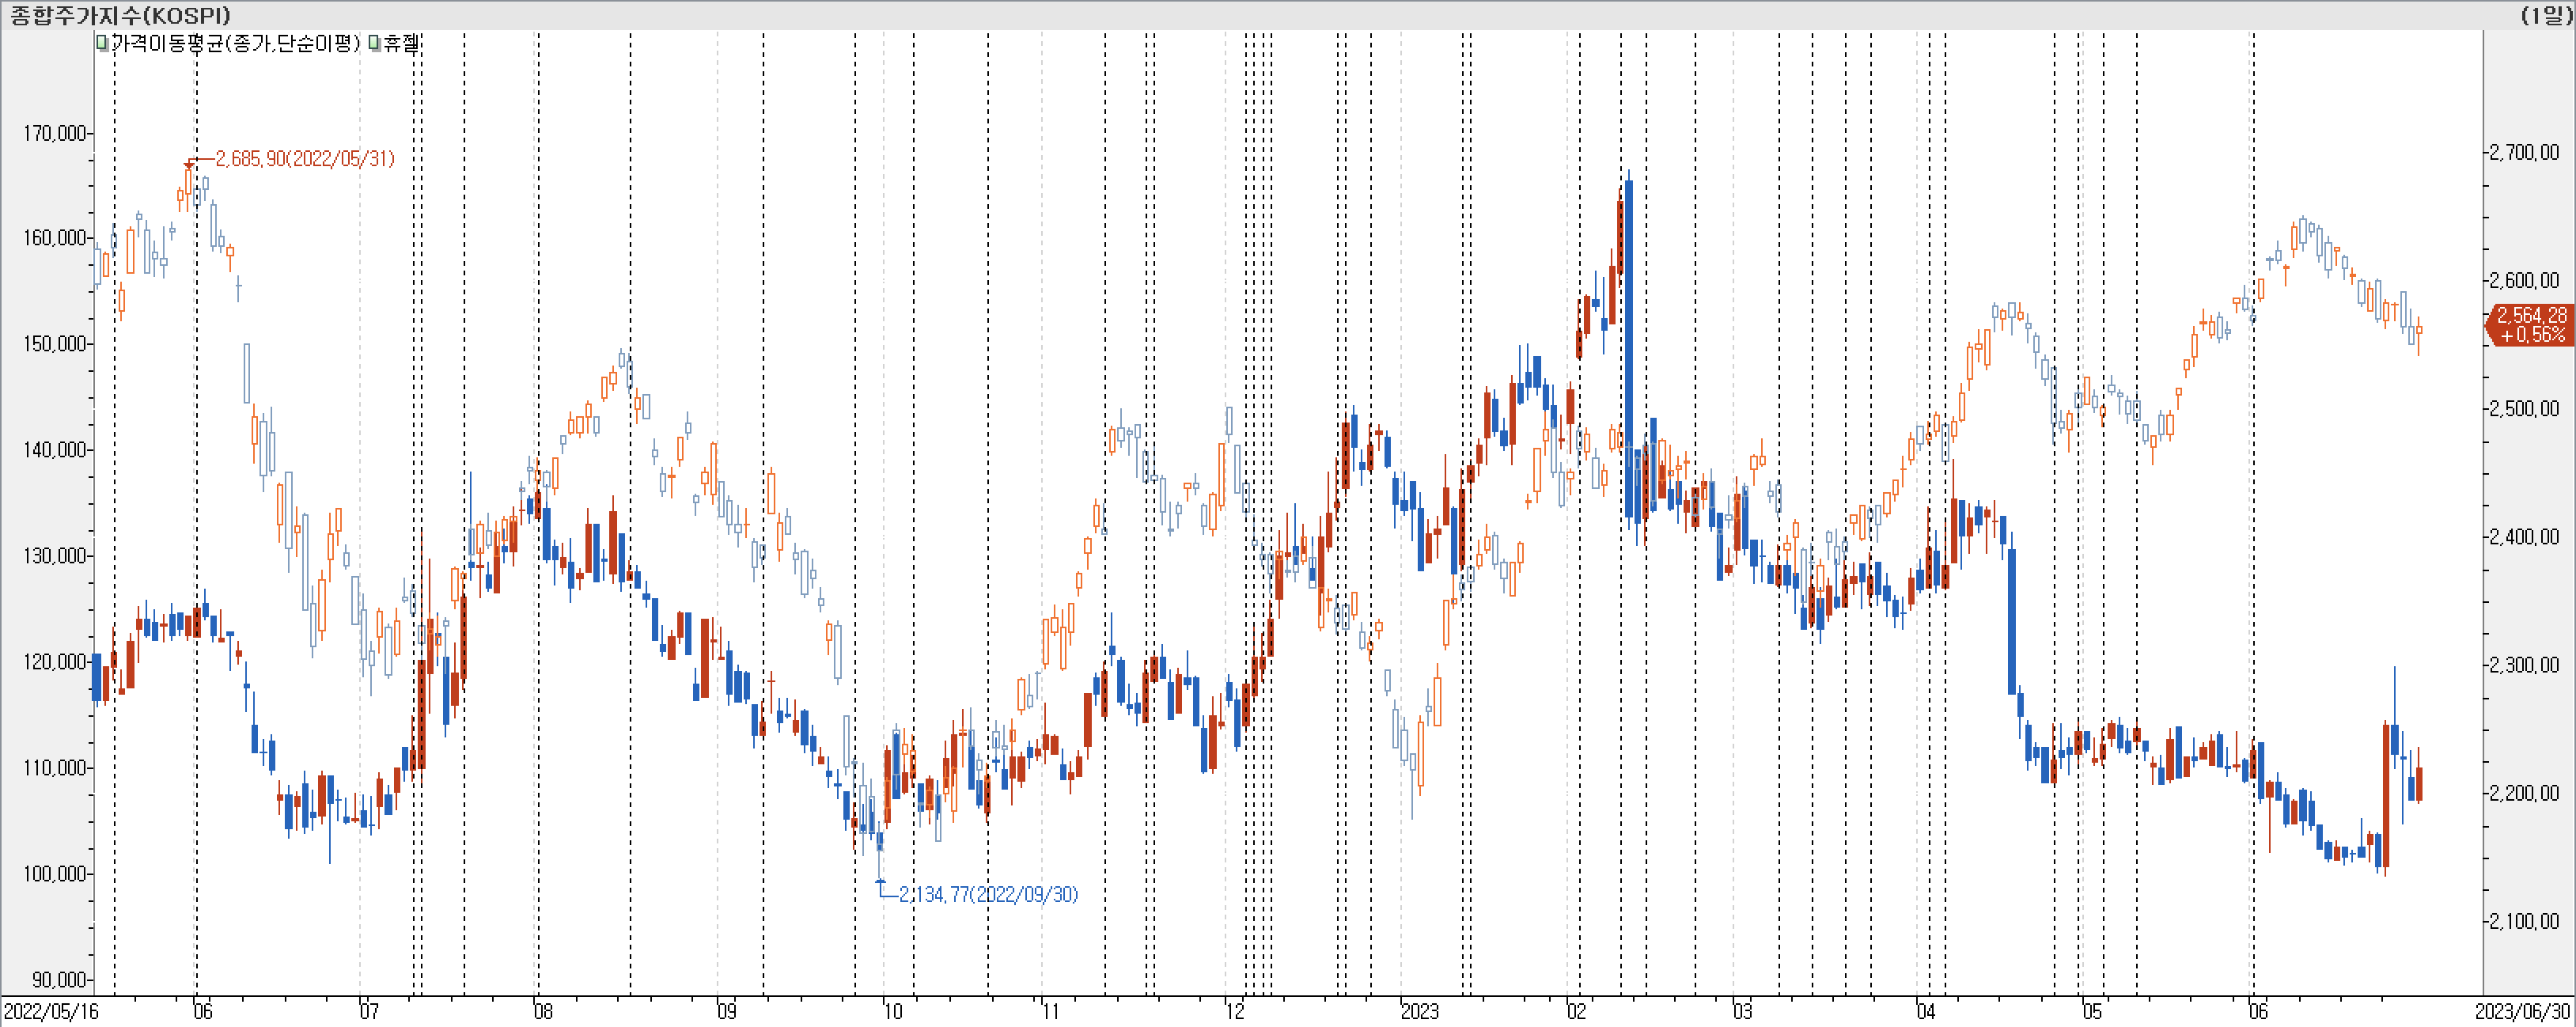Click the 종합주가지수(KOSPI) chart title
Viewport: 2576px width, 1027px height.
(x=120, y=15)
